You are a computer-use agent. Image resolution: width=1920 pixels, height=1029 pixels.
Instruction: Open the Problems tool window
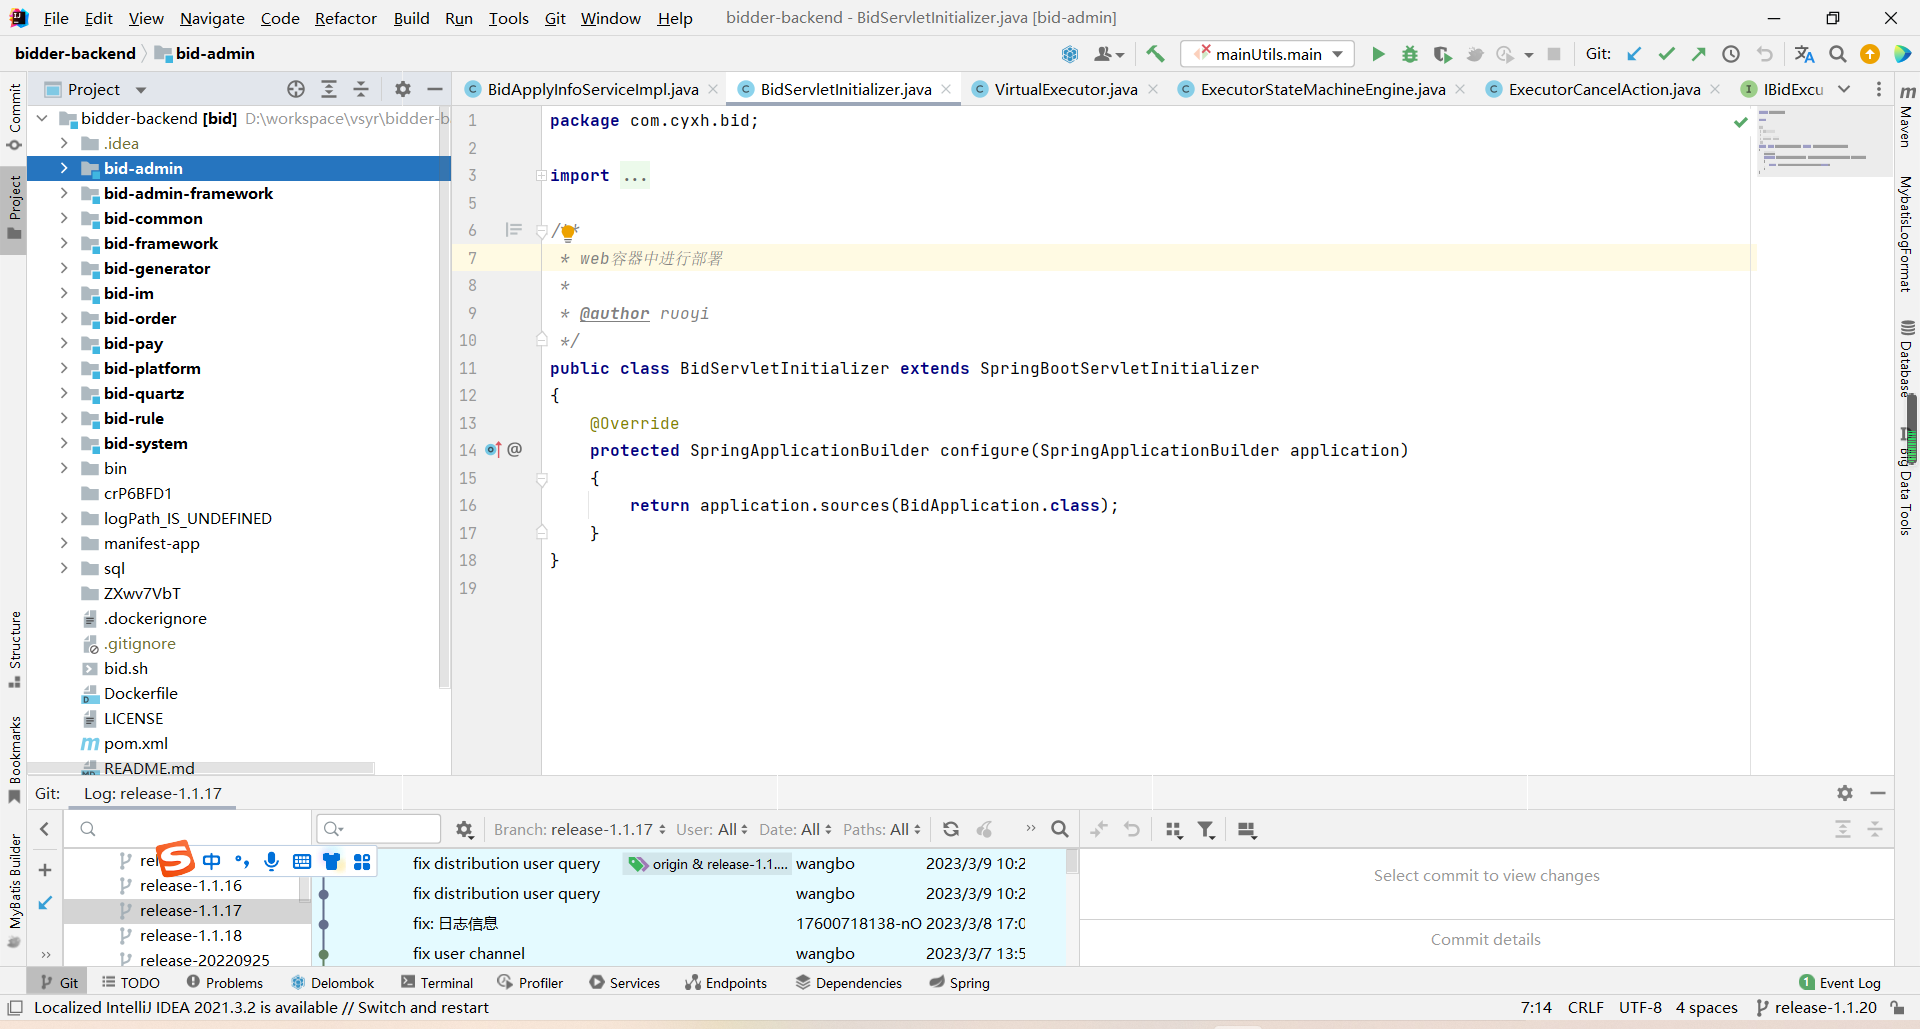coord(225,983)
